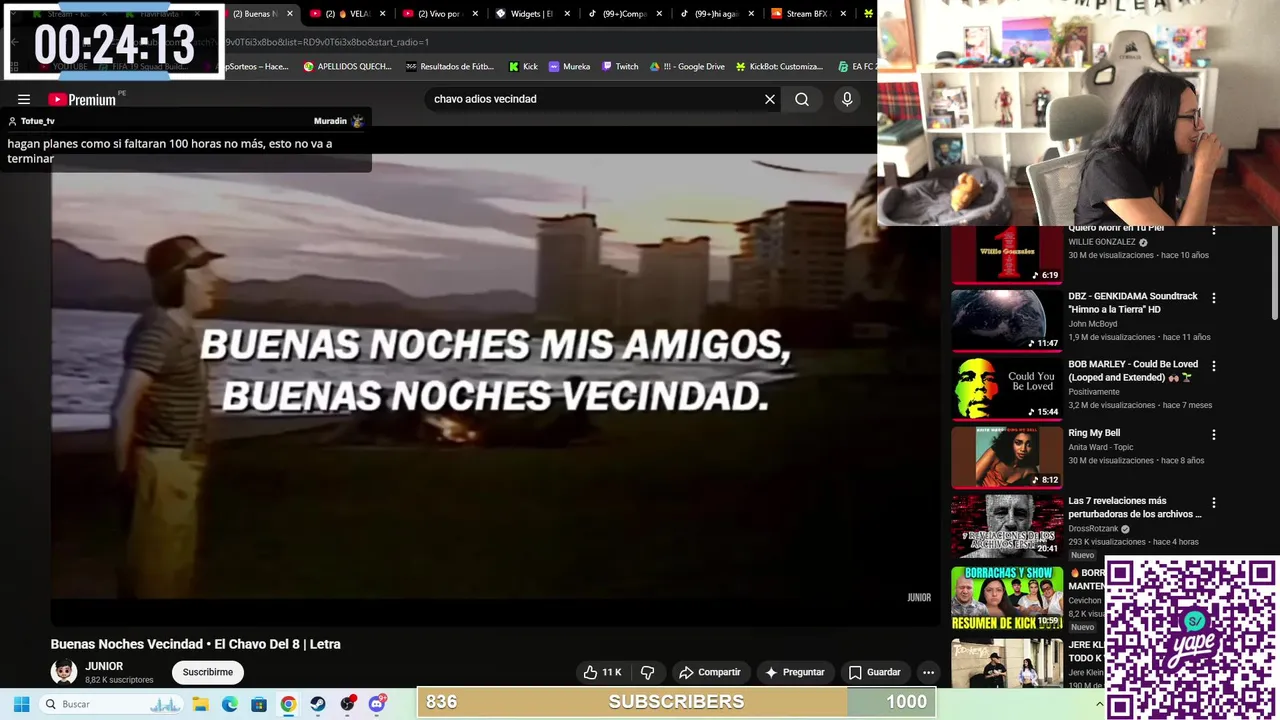Click the sidebar vertical scrollbar
The image size is (1280, 720).
1275,272
